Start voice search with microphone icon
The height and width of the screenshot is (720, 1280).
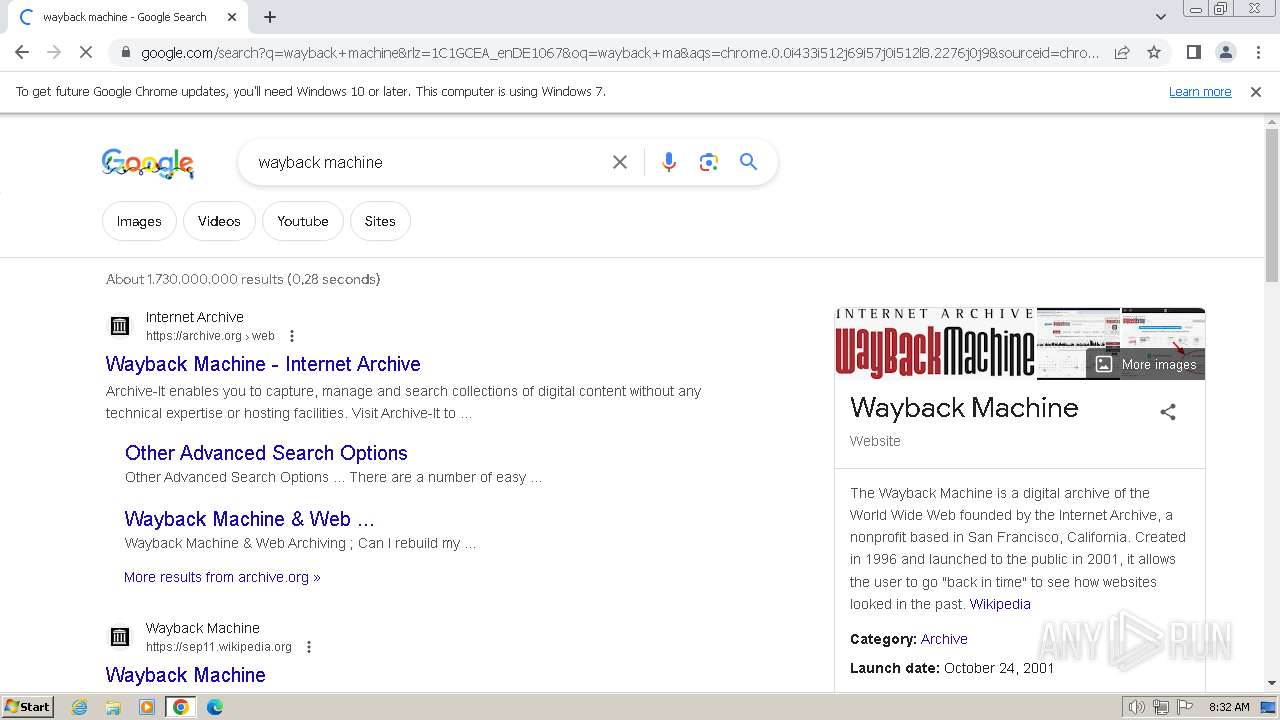coord(669,162)
